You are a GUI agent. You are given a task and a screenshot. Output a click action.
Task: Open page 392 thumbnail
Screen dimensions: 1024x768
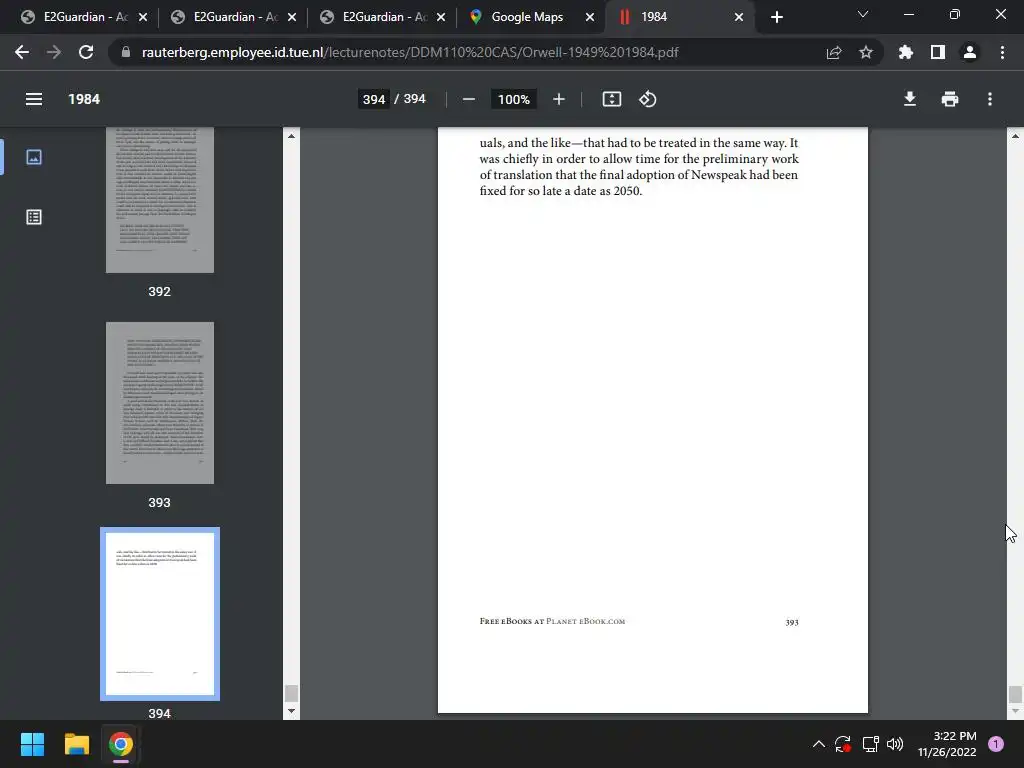coord(159,200)
